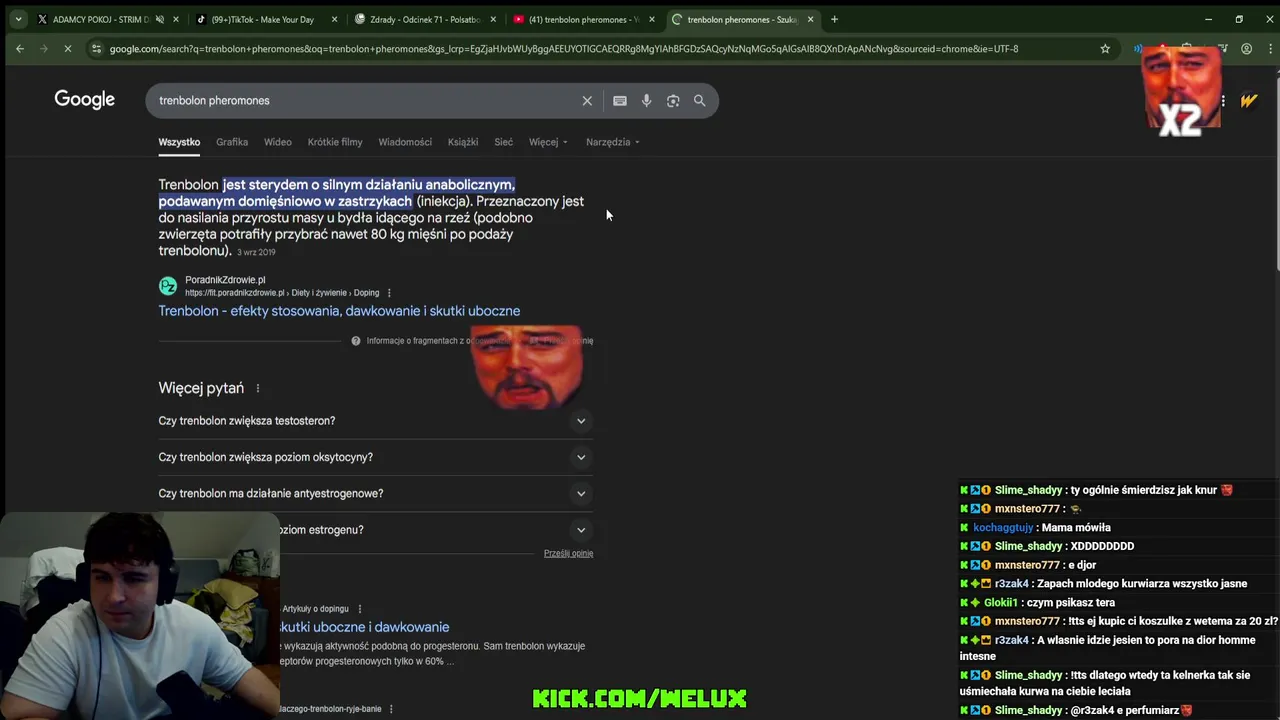Open the Chrome profile icon
The height and width of the screenshot is (720, 1280).
tap(1246, 48)
